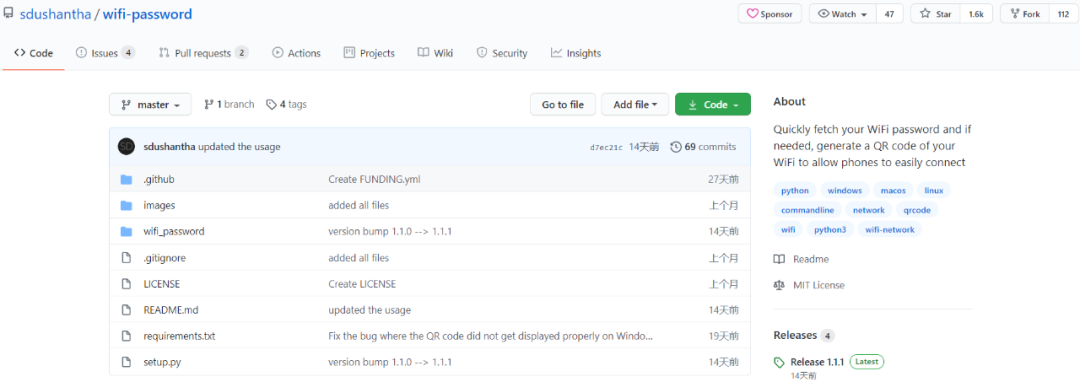Viewport: 1080px width, 382px height.
Task: Open the images folder
Action: coord(159,205)
